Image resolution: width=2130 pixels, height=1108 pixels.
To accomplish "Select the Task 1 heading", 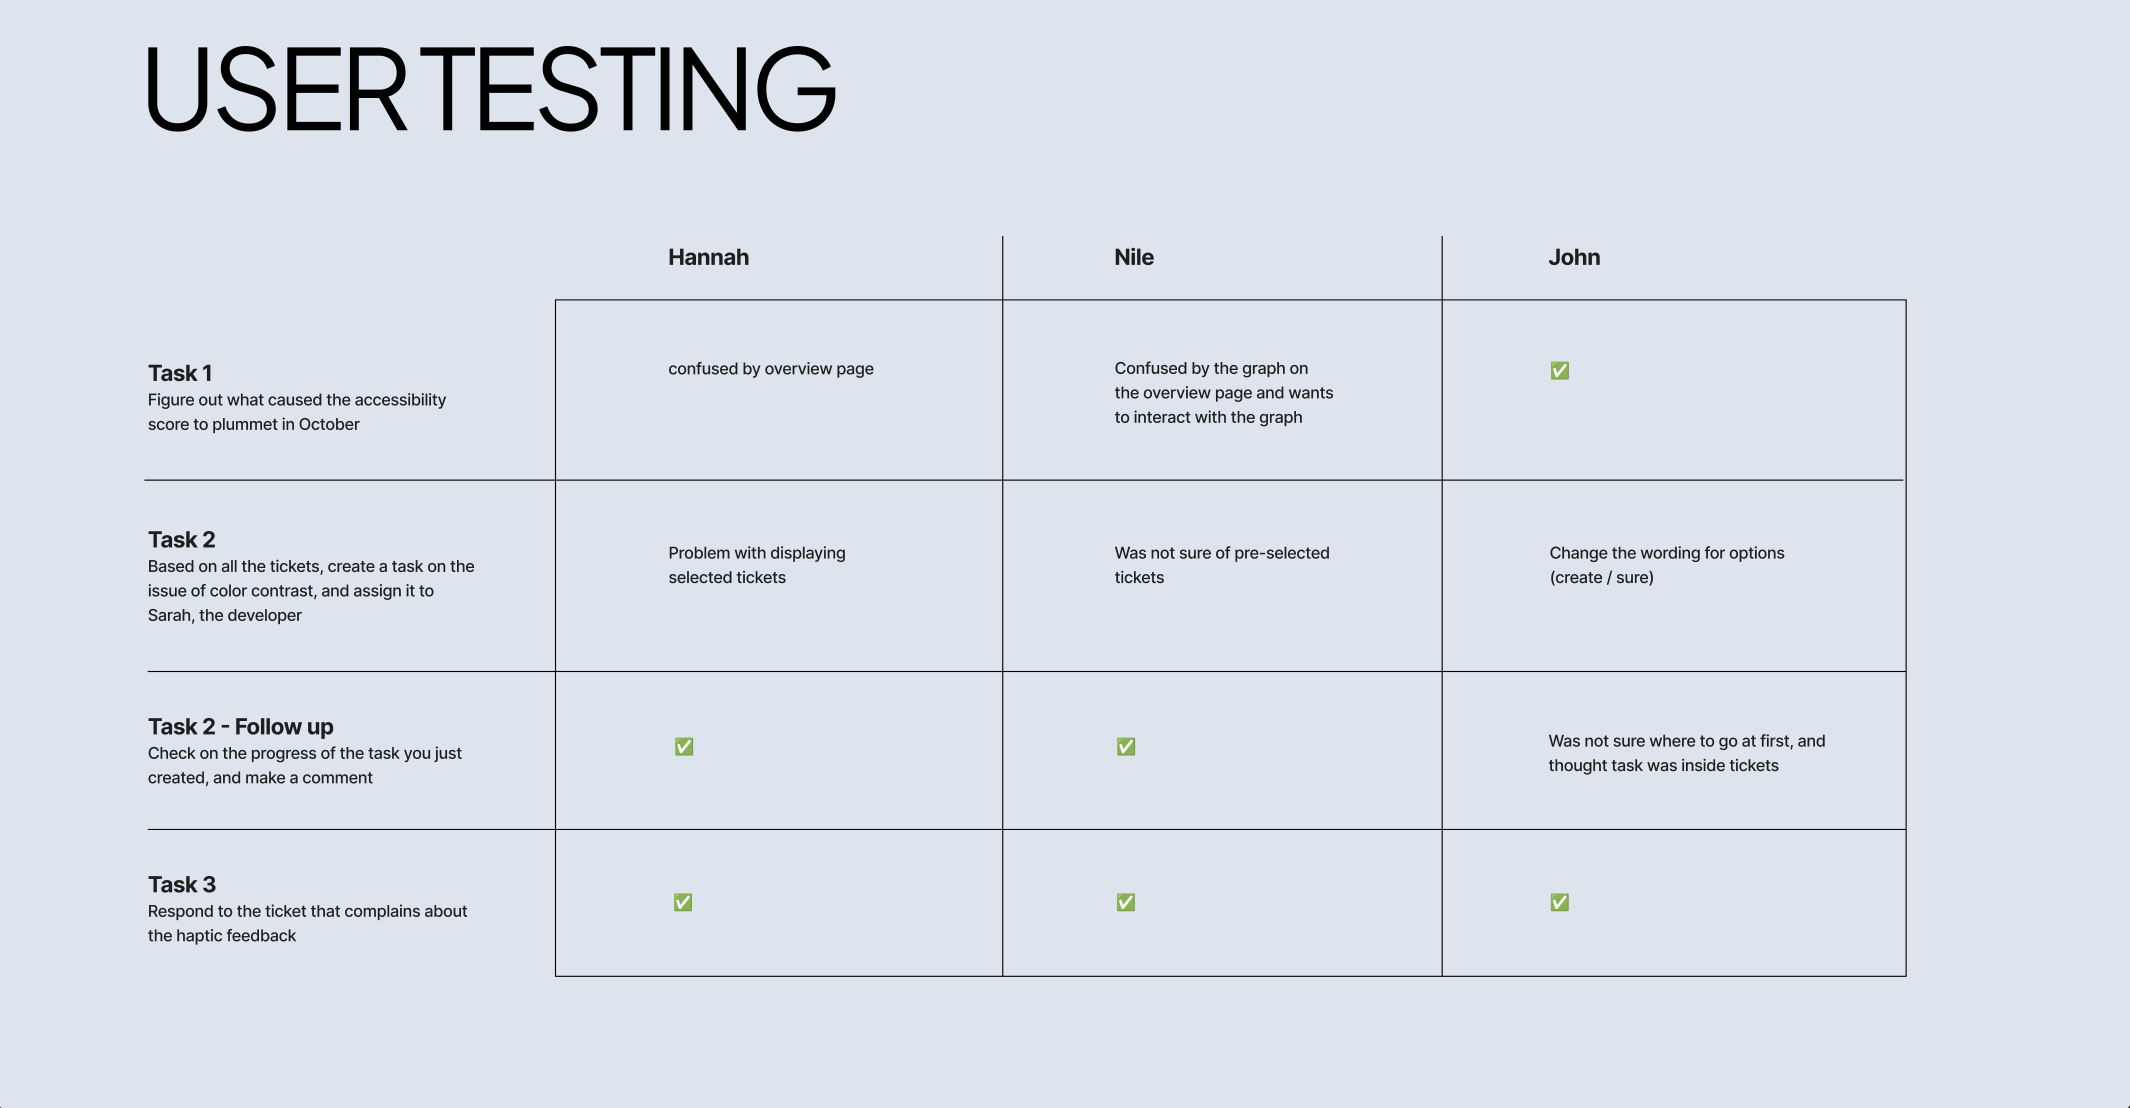I will (x=180, y=373).
